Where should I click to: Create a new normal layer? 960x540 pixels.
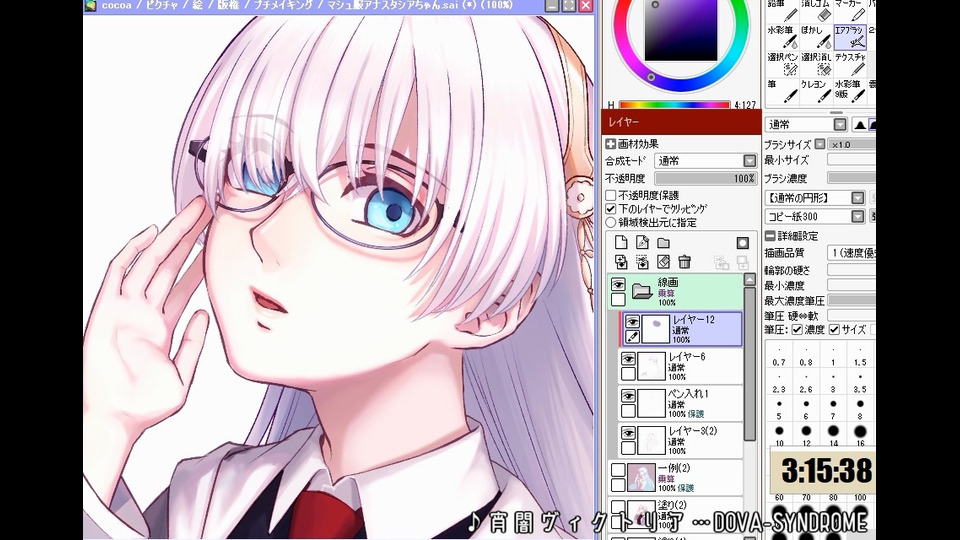[x=621, y=242]
